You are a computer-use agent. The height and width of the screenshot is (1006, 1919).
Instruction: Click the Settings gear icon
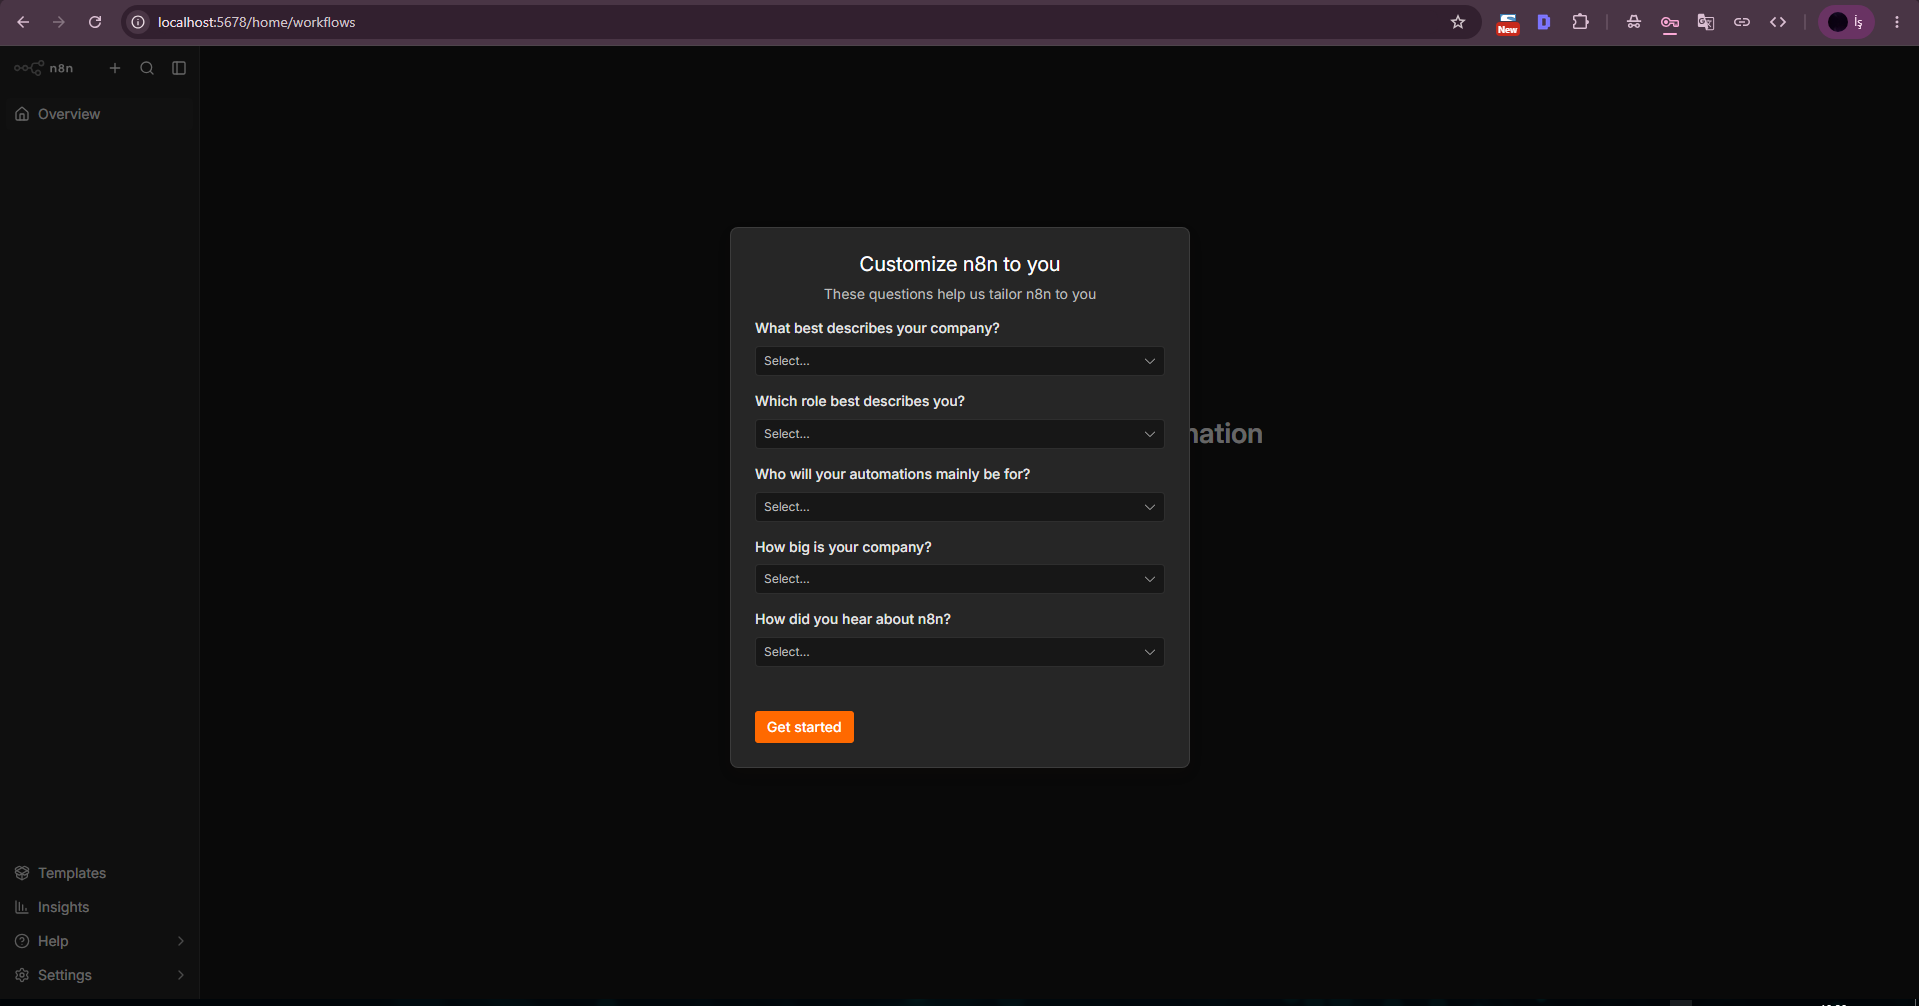coord(22,975)
